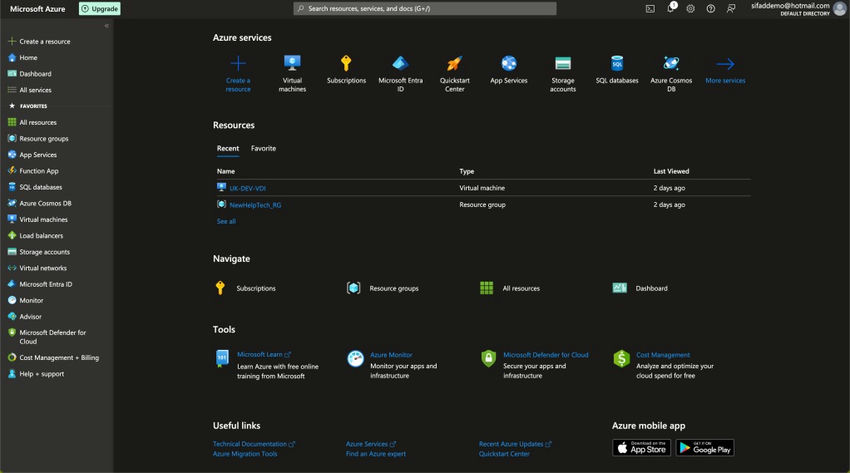Open the Dashboard icon under Navigate

(x=620, y=288)
